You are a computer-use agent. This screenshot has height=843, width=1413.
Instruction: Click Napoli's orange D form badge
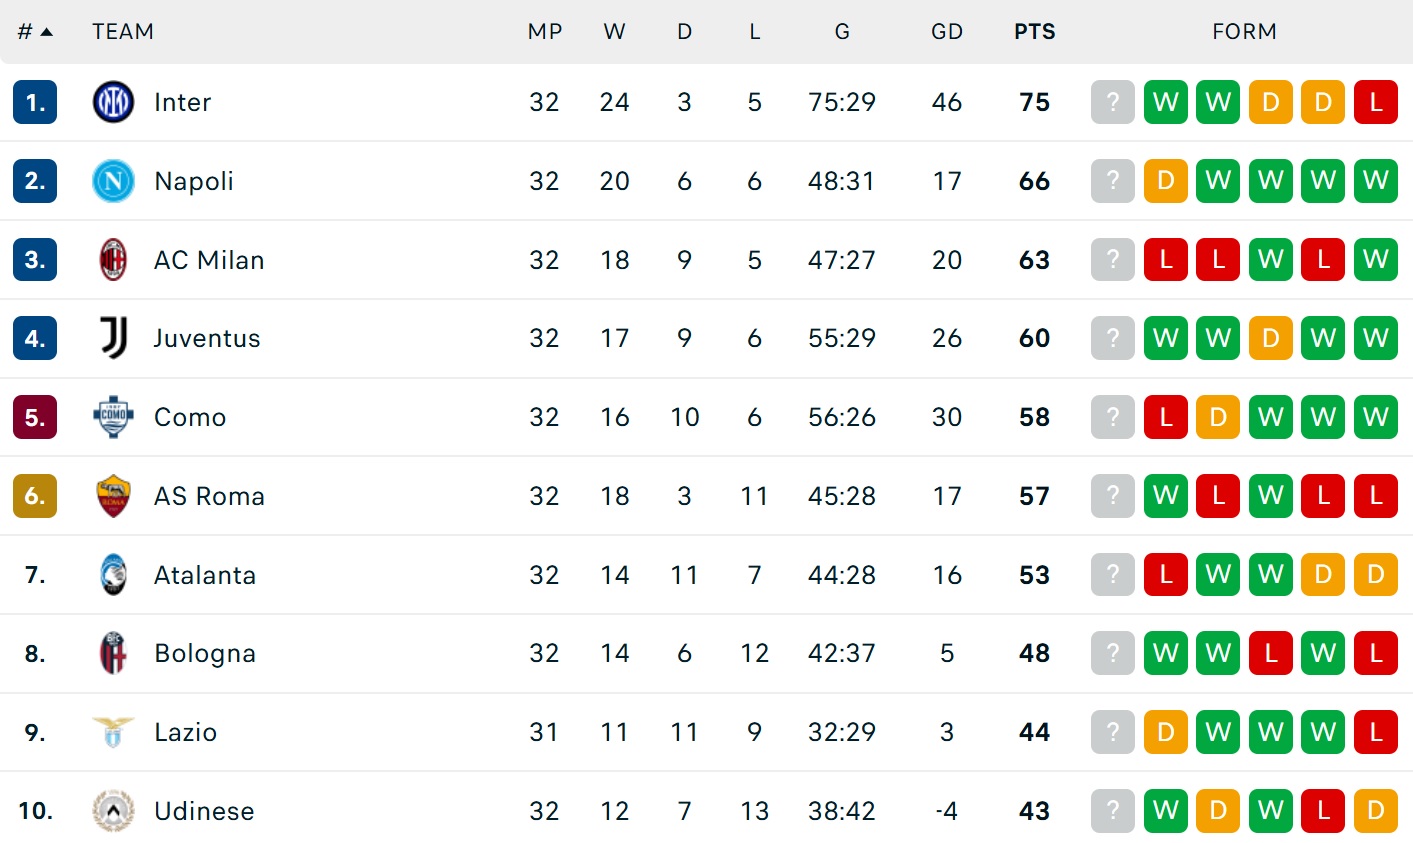(1165, 181)
